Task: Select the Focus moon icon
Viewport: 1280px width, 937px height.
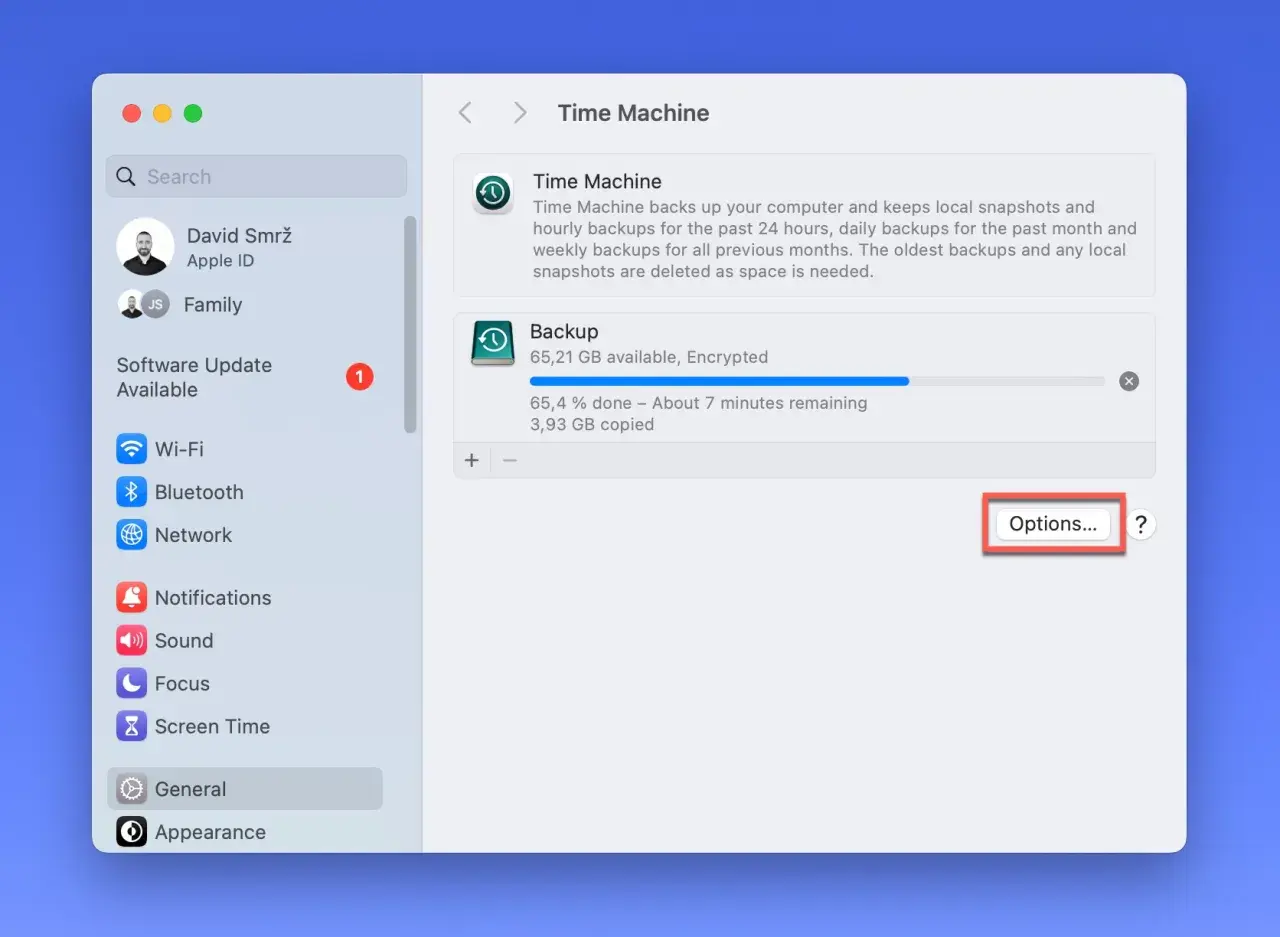Action: click(131, 684)
